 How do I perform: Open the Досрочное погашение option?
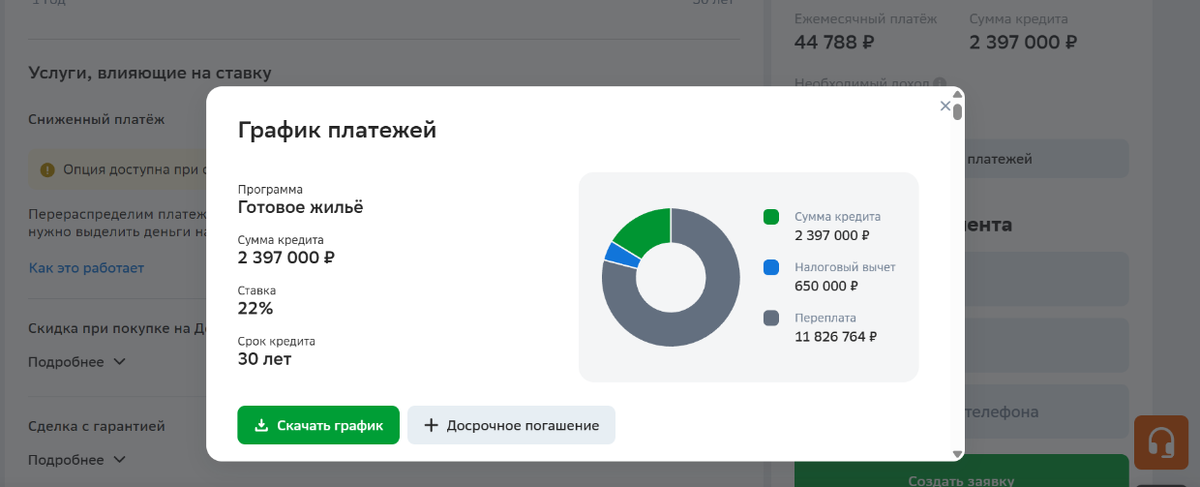511,425
